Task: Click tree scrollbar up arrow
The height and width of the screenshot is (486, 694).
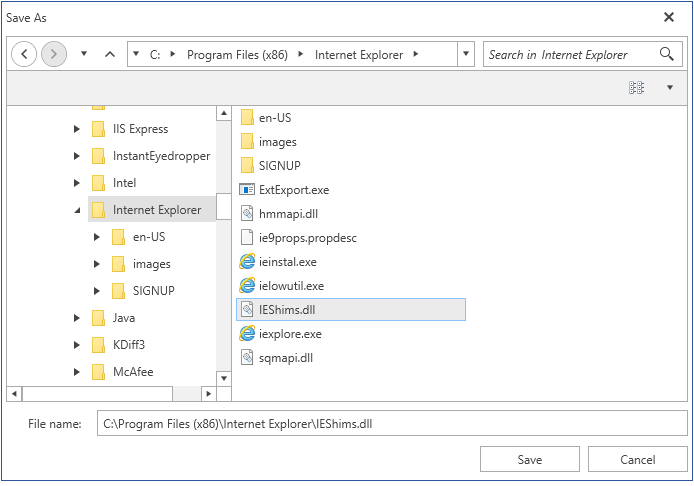Action: 224,113
